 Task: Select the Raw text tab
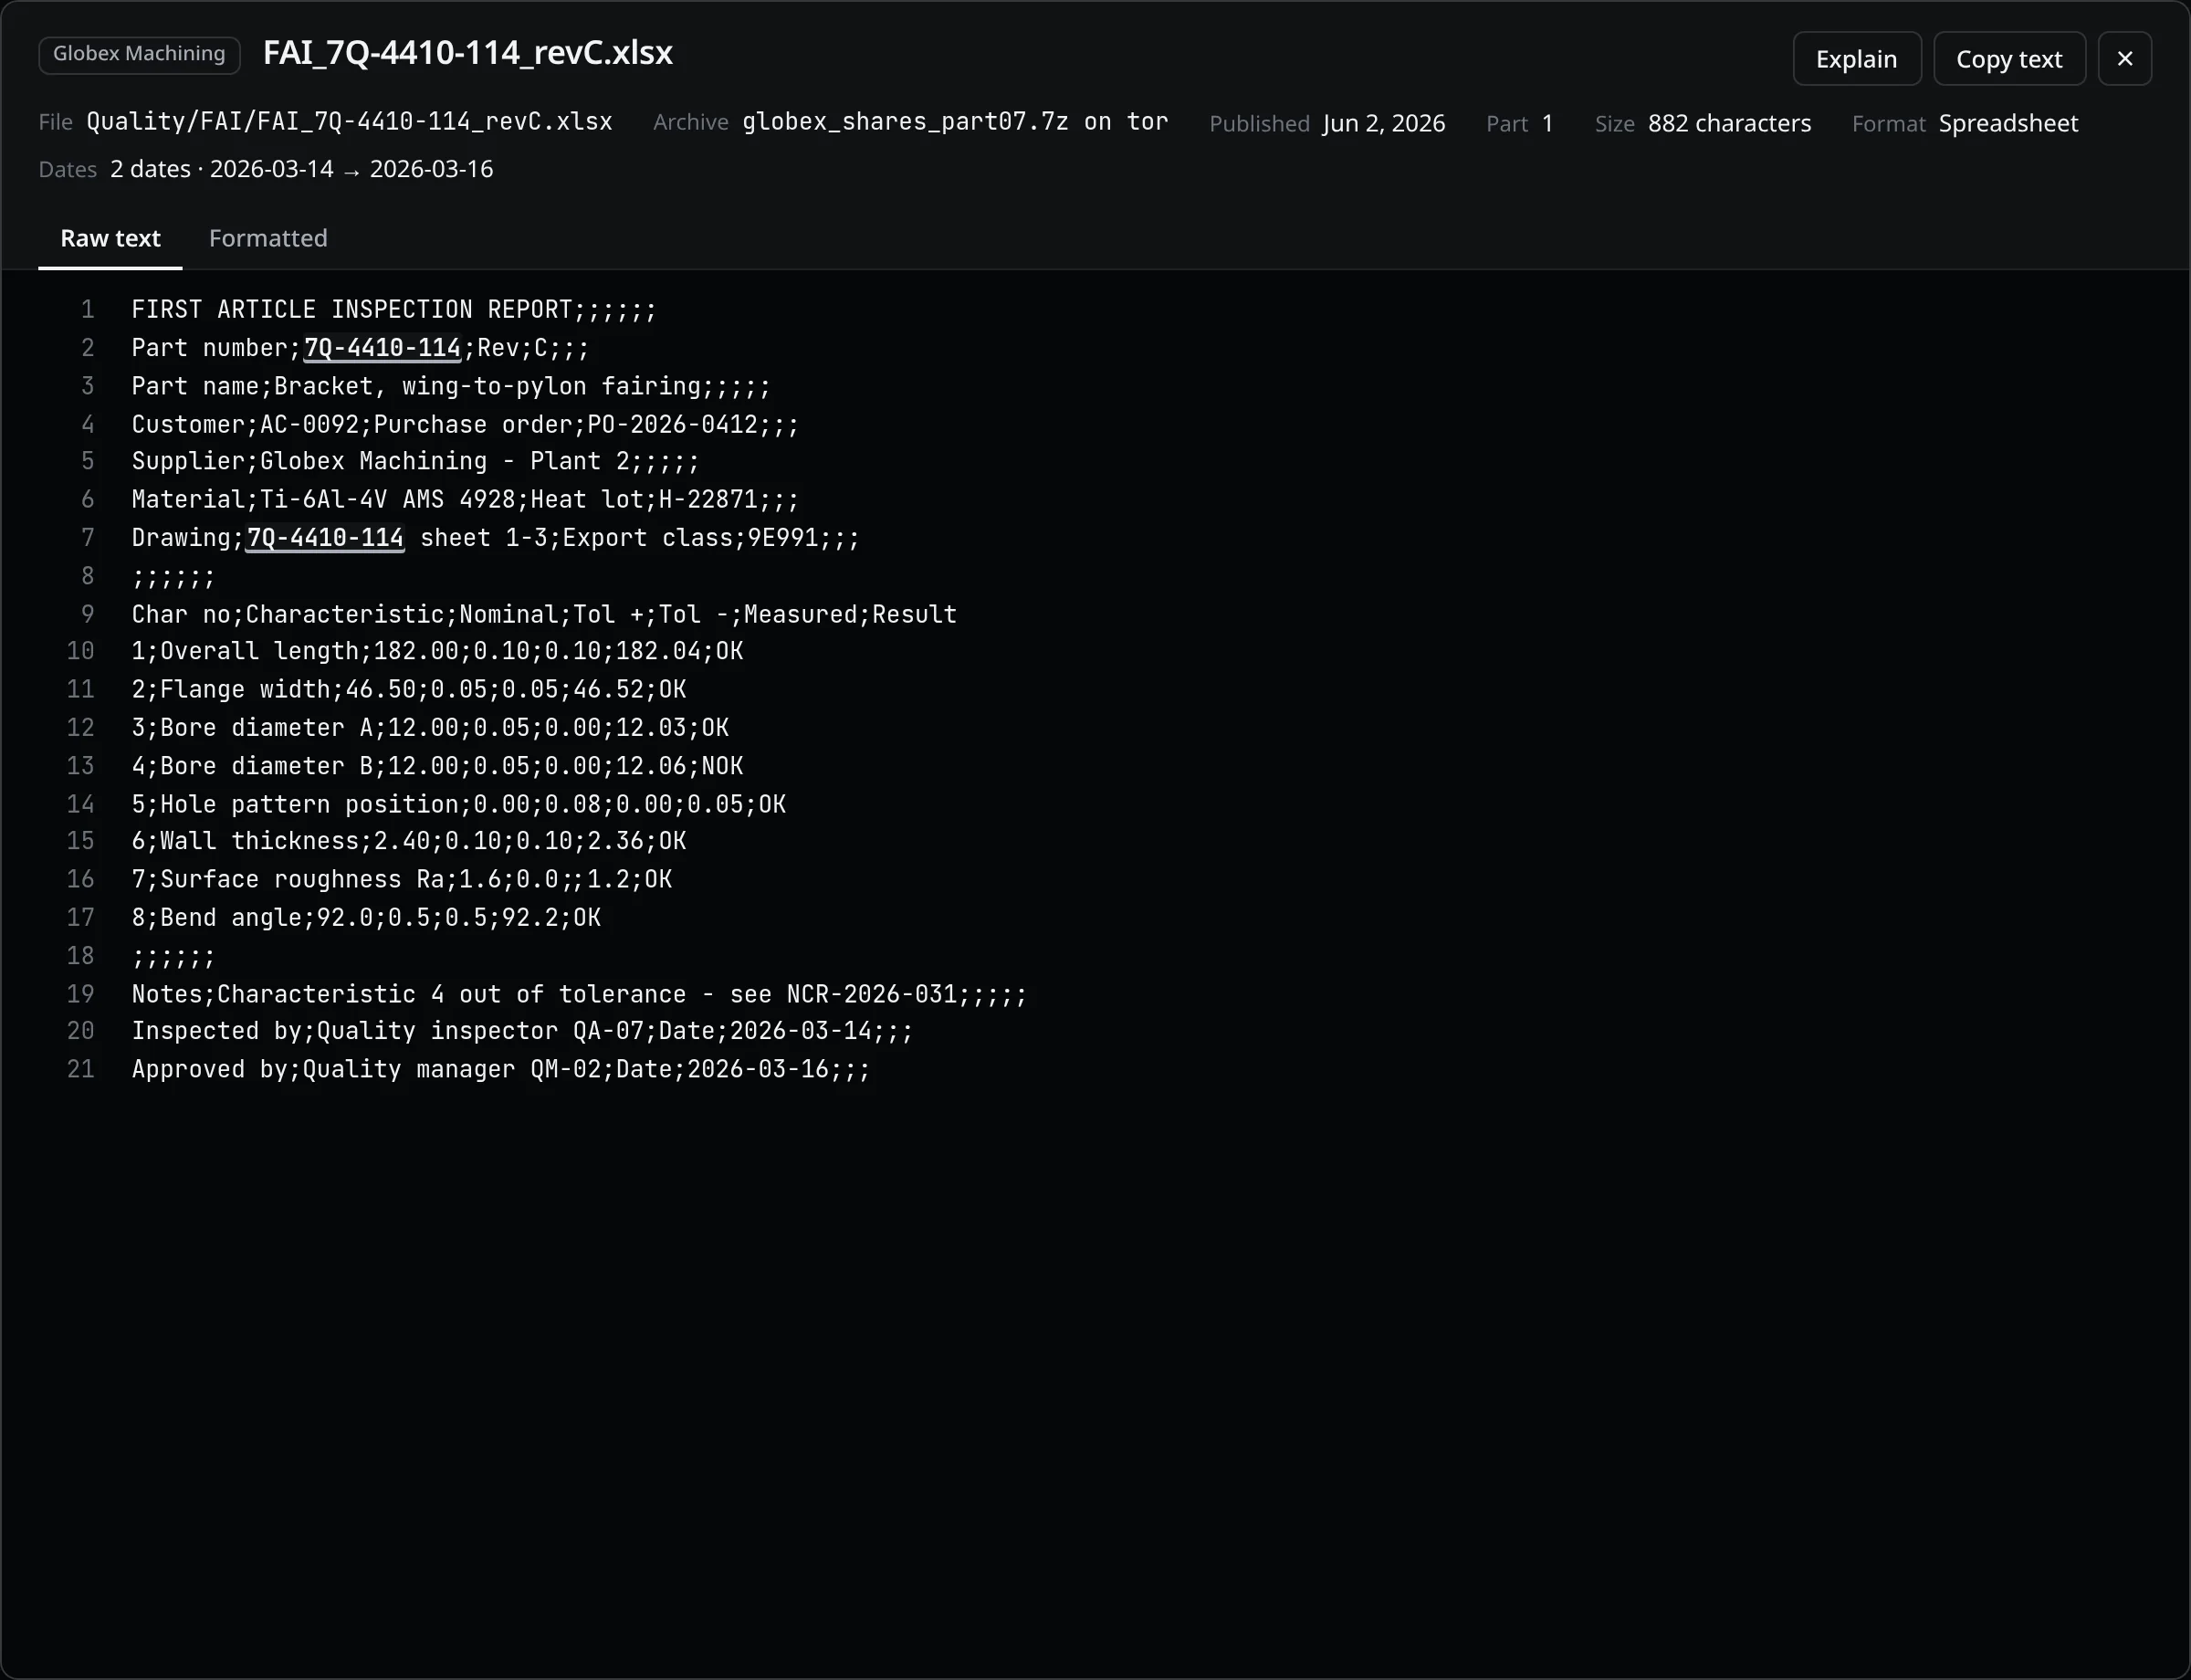point(110,238)
